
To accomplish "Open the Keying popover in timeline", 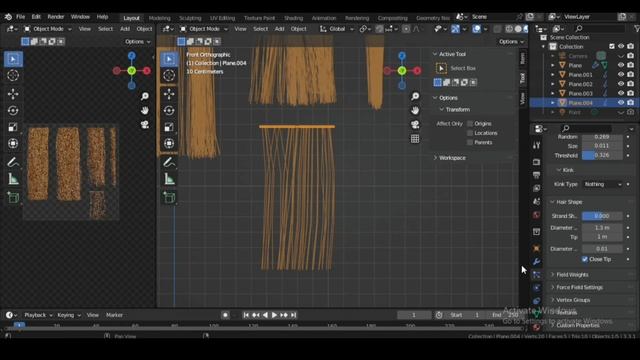I will [69, 315].
